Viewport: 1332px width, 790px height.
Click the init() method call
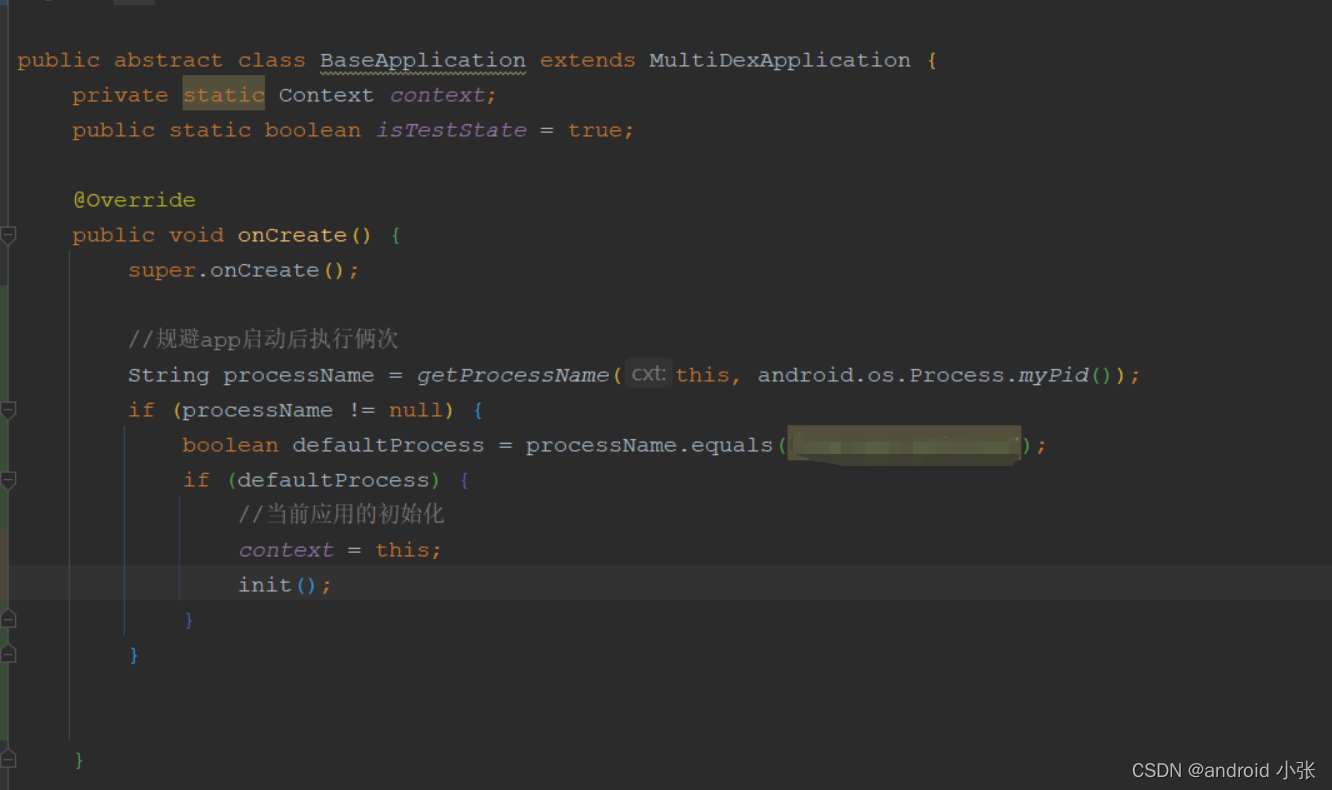coord(272,584)
